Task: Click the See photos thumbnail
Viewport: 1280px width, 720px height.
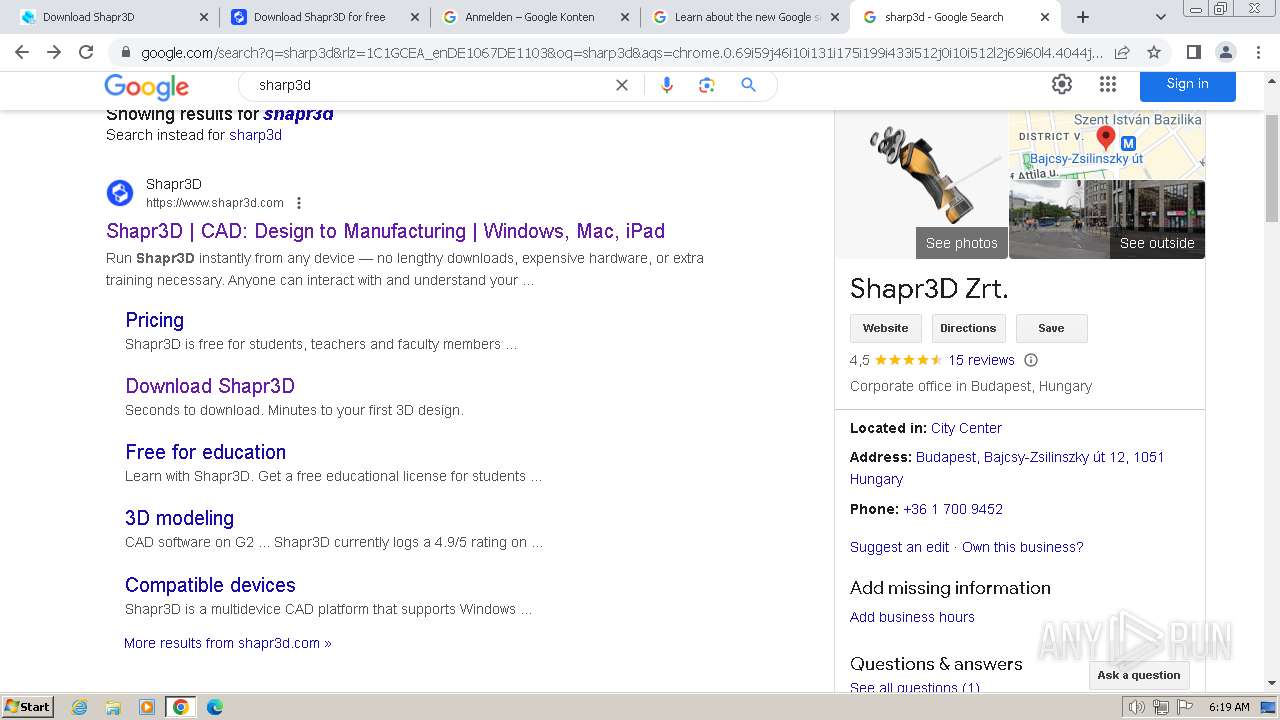Action: click(x=921, y=185)
